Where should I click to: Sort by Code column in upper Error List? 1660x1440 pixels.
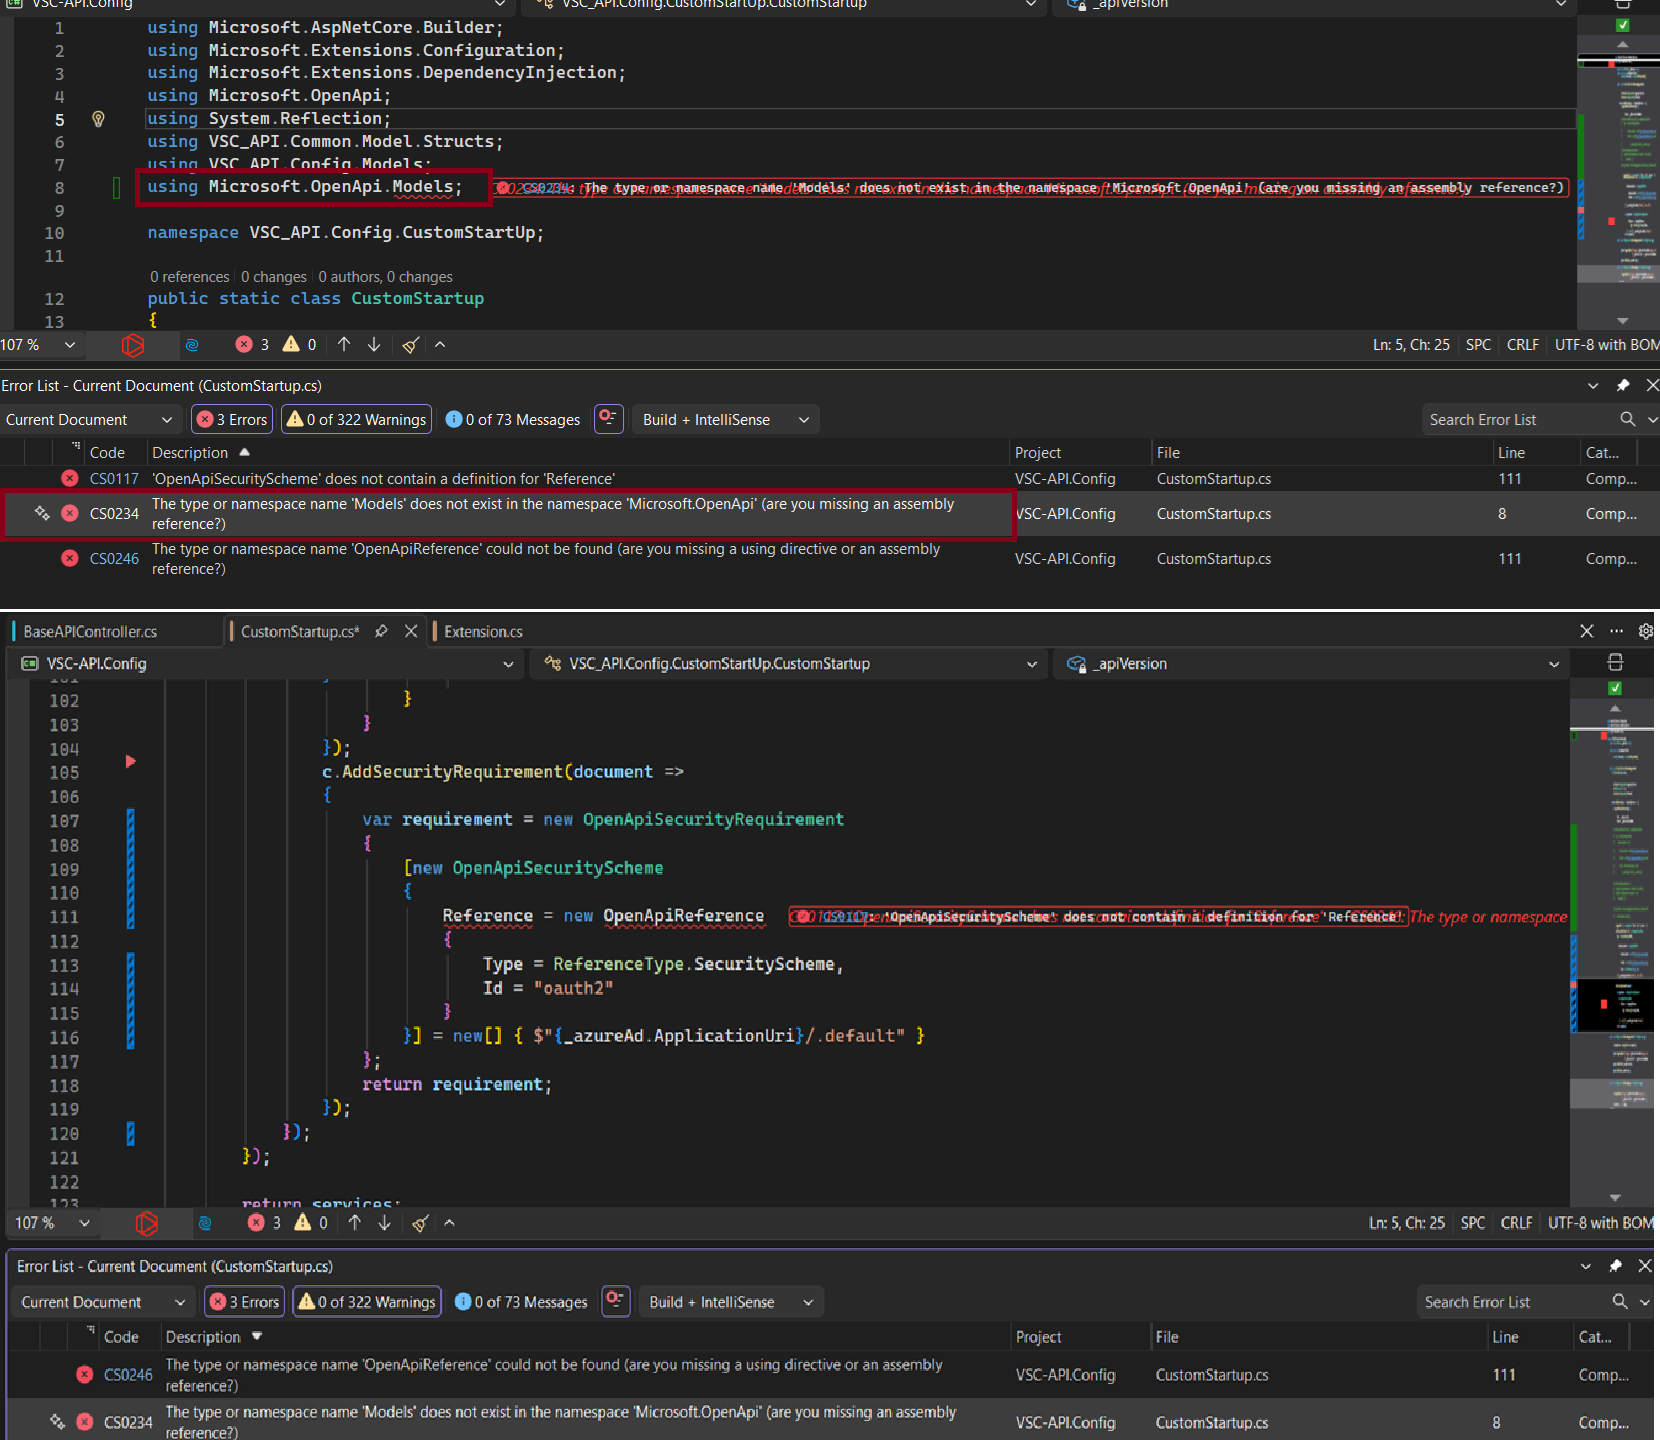tap(107, 452)
